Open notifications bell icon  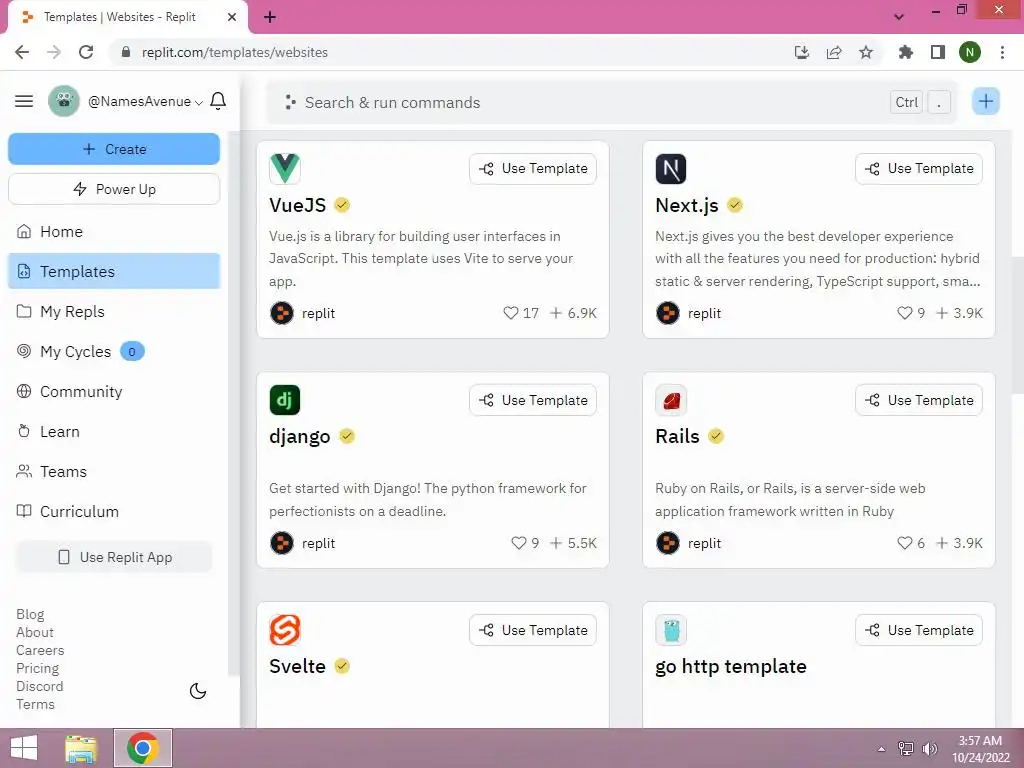pos(218,101)
